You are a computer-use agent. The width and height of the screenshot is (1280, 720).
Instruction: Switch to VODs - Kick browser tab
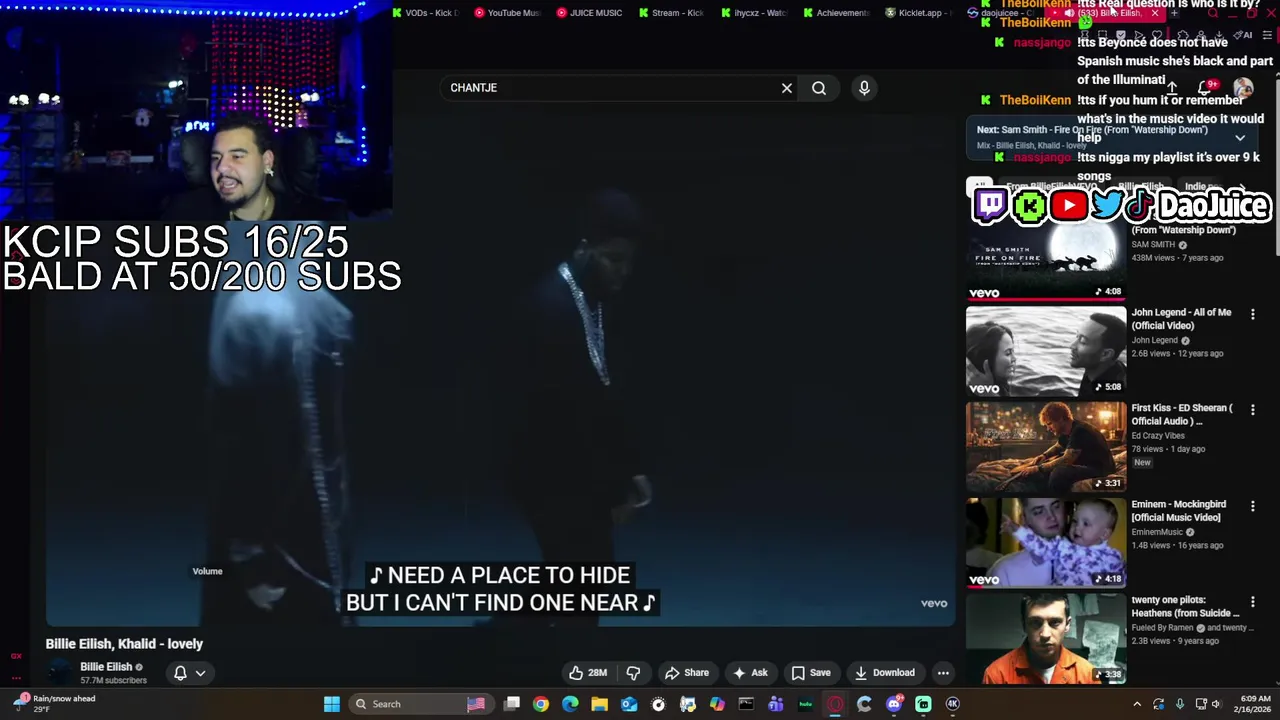[x=425, y=13]
